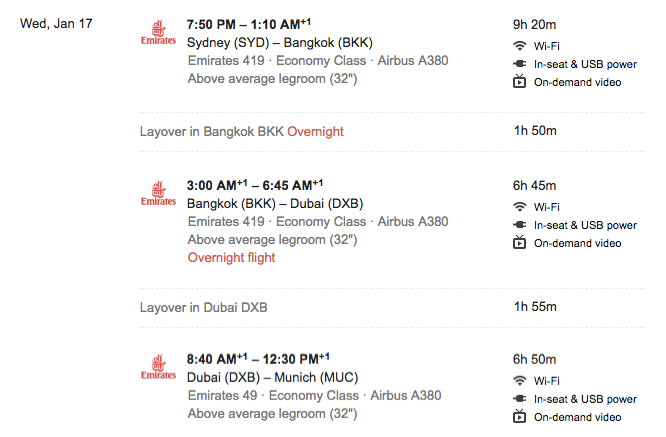The height and width of the screenshot is (437, 666).
Task: Select the Sydney (SYD) – Bangkok (BKK) route
Action: (280, 42)
